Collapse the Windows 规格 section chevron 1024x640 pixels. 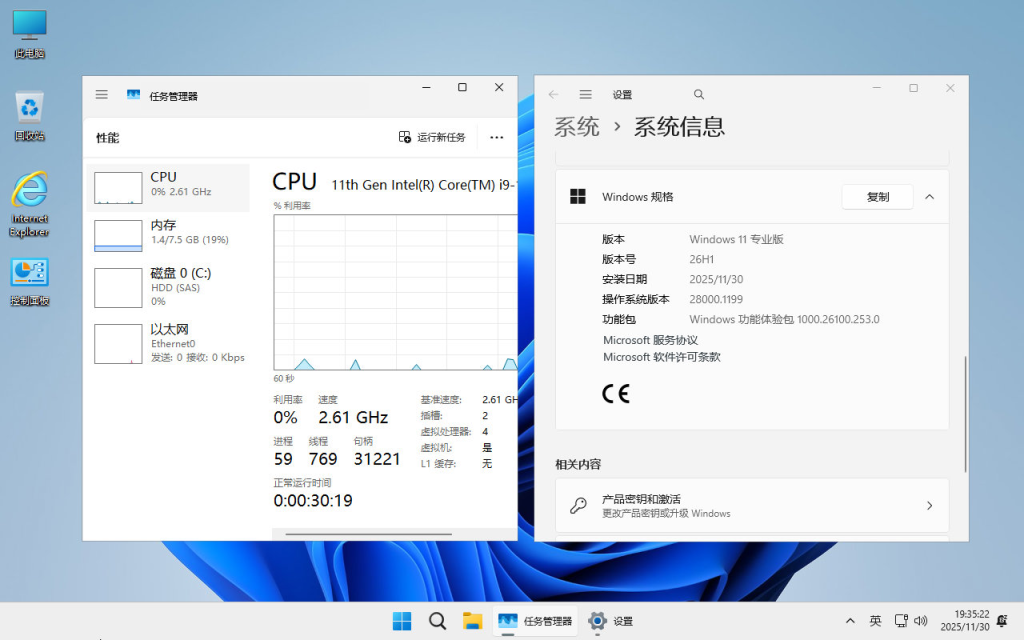[x=929, y=197]
